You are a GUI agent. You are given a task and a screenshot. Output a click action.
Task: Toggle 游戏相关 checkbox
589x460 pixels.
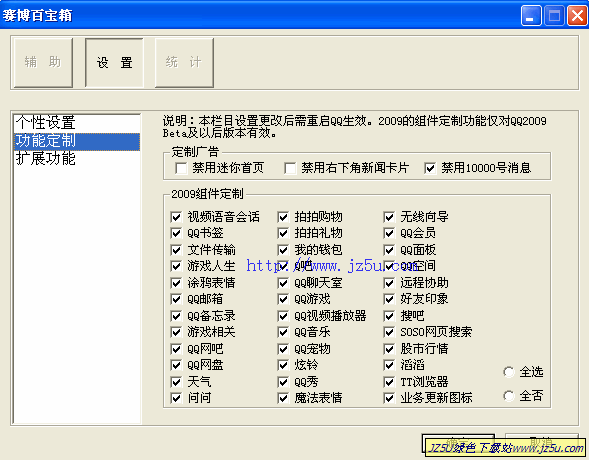pos(176,332)
